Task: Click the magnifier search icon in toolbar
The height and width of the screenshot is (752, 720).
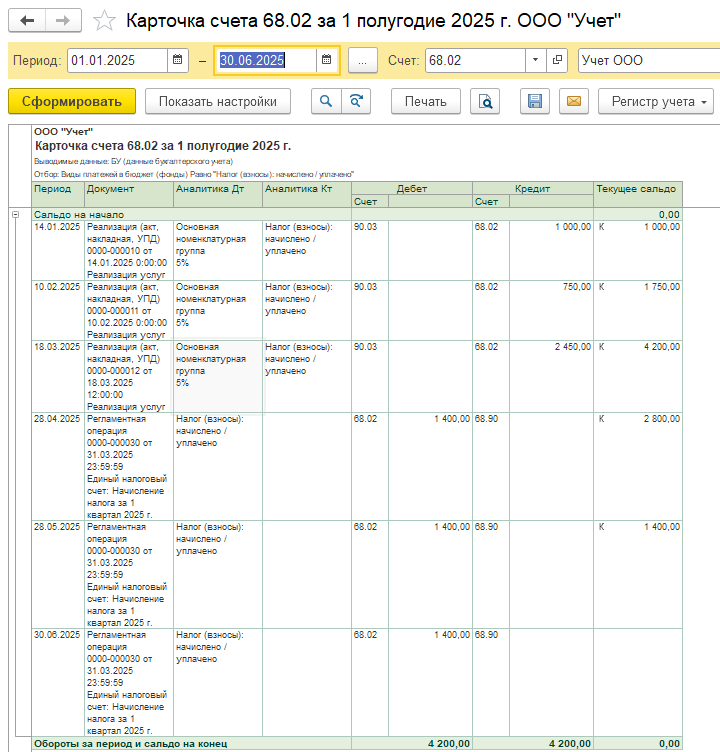Action: tap(325, 101)
